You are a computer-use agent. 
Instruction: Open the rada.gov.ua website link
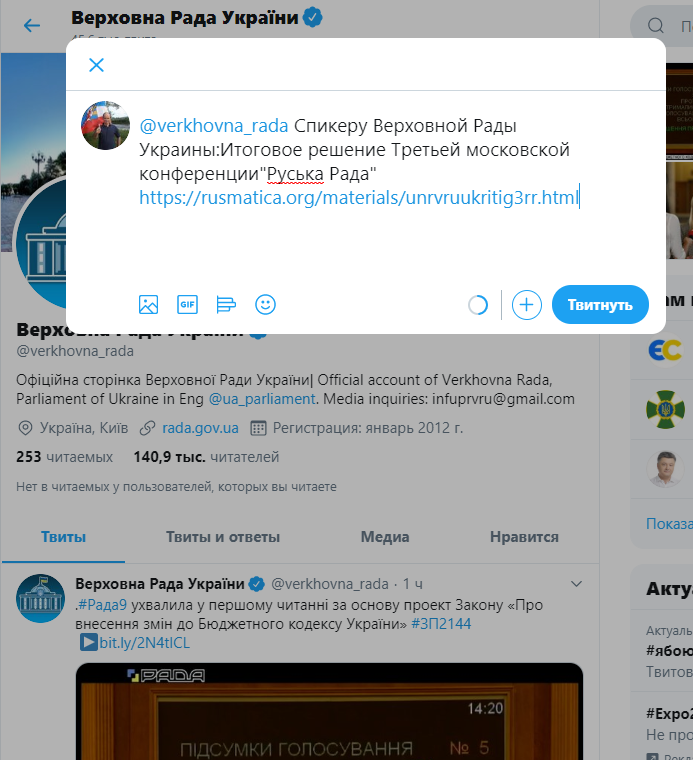point(200,428)
